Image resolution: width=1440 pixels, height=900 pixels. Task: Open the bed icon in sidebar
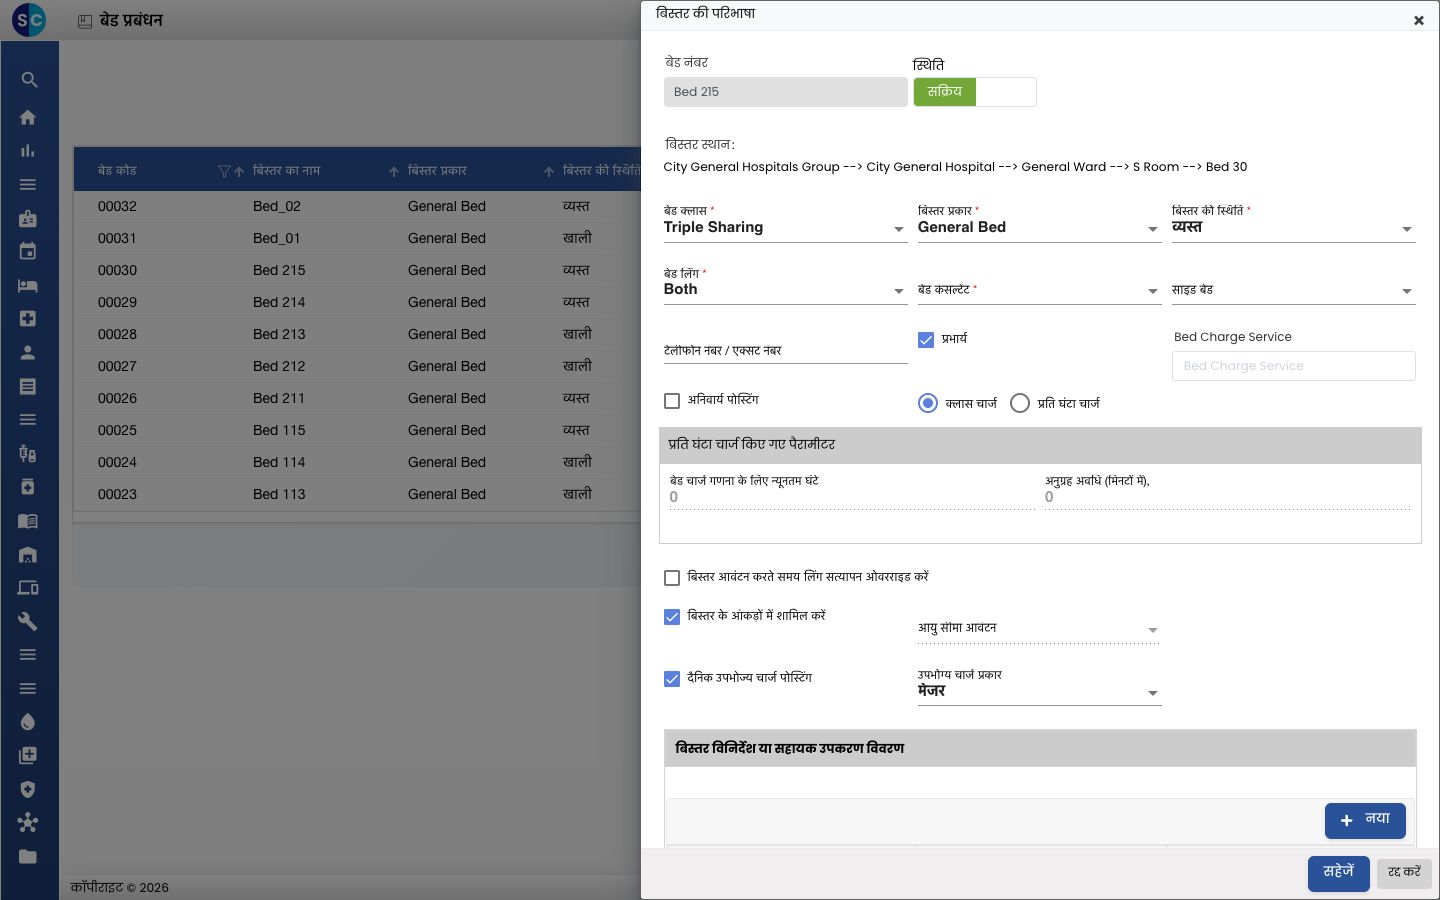point(28,285)
